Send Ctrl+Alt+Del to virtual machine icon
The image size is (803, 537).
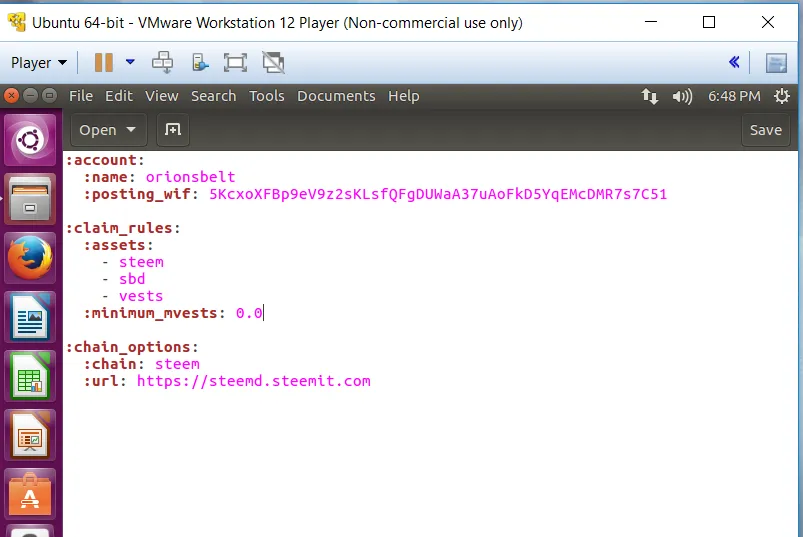[163, 62]
